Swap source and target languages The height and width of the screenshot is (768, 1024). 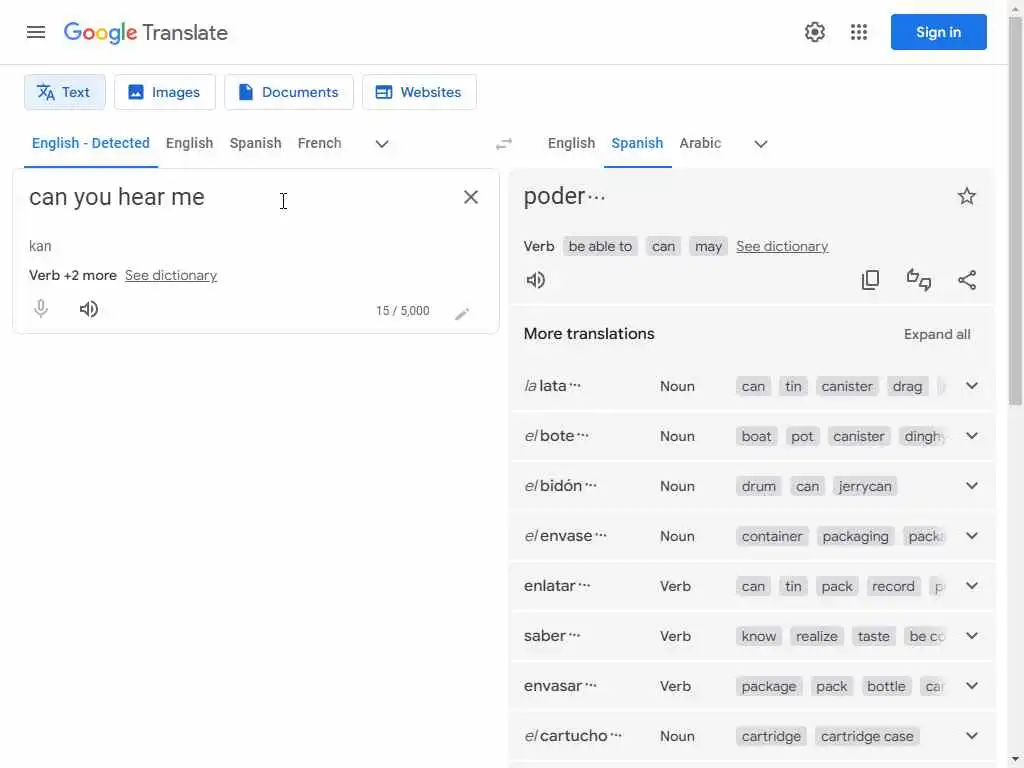coord(504,144)
